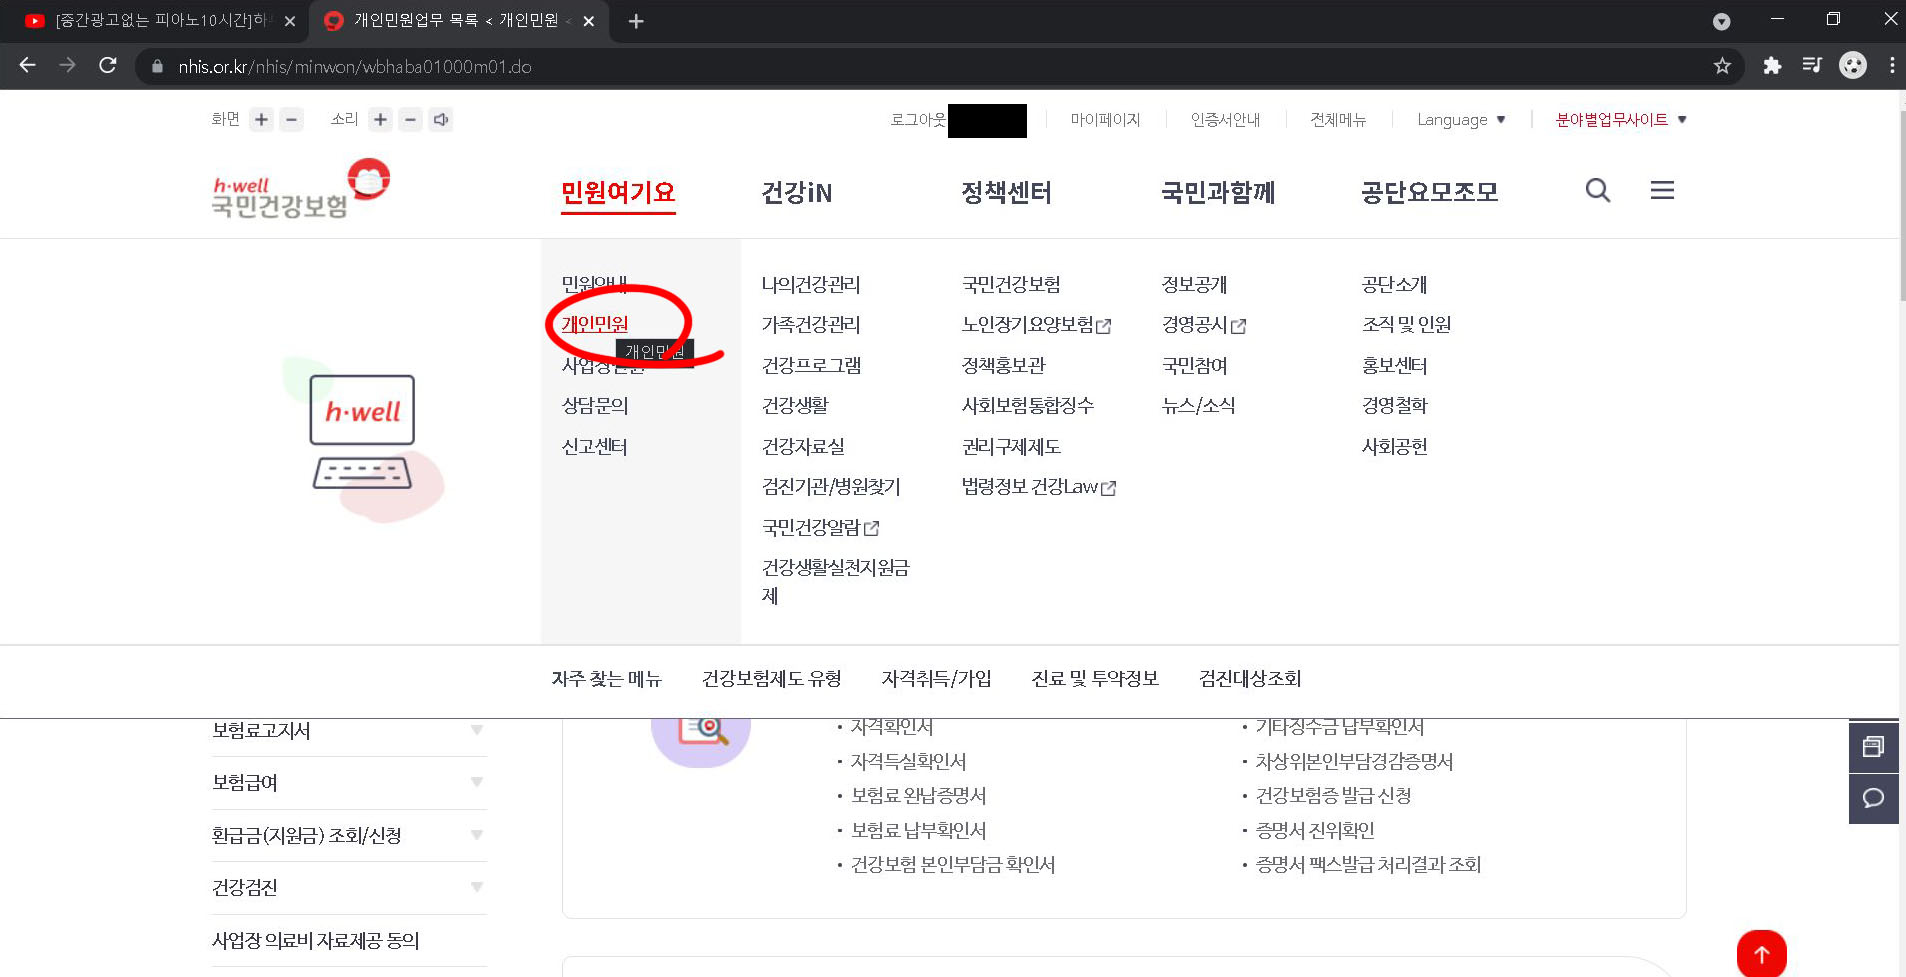Open 인증서안내 link
1906x977 pixels.
click(1225, 120)
